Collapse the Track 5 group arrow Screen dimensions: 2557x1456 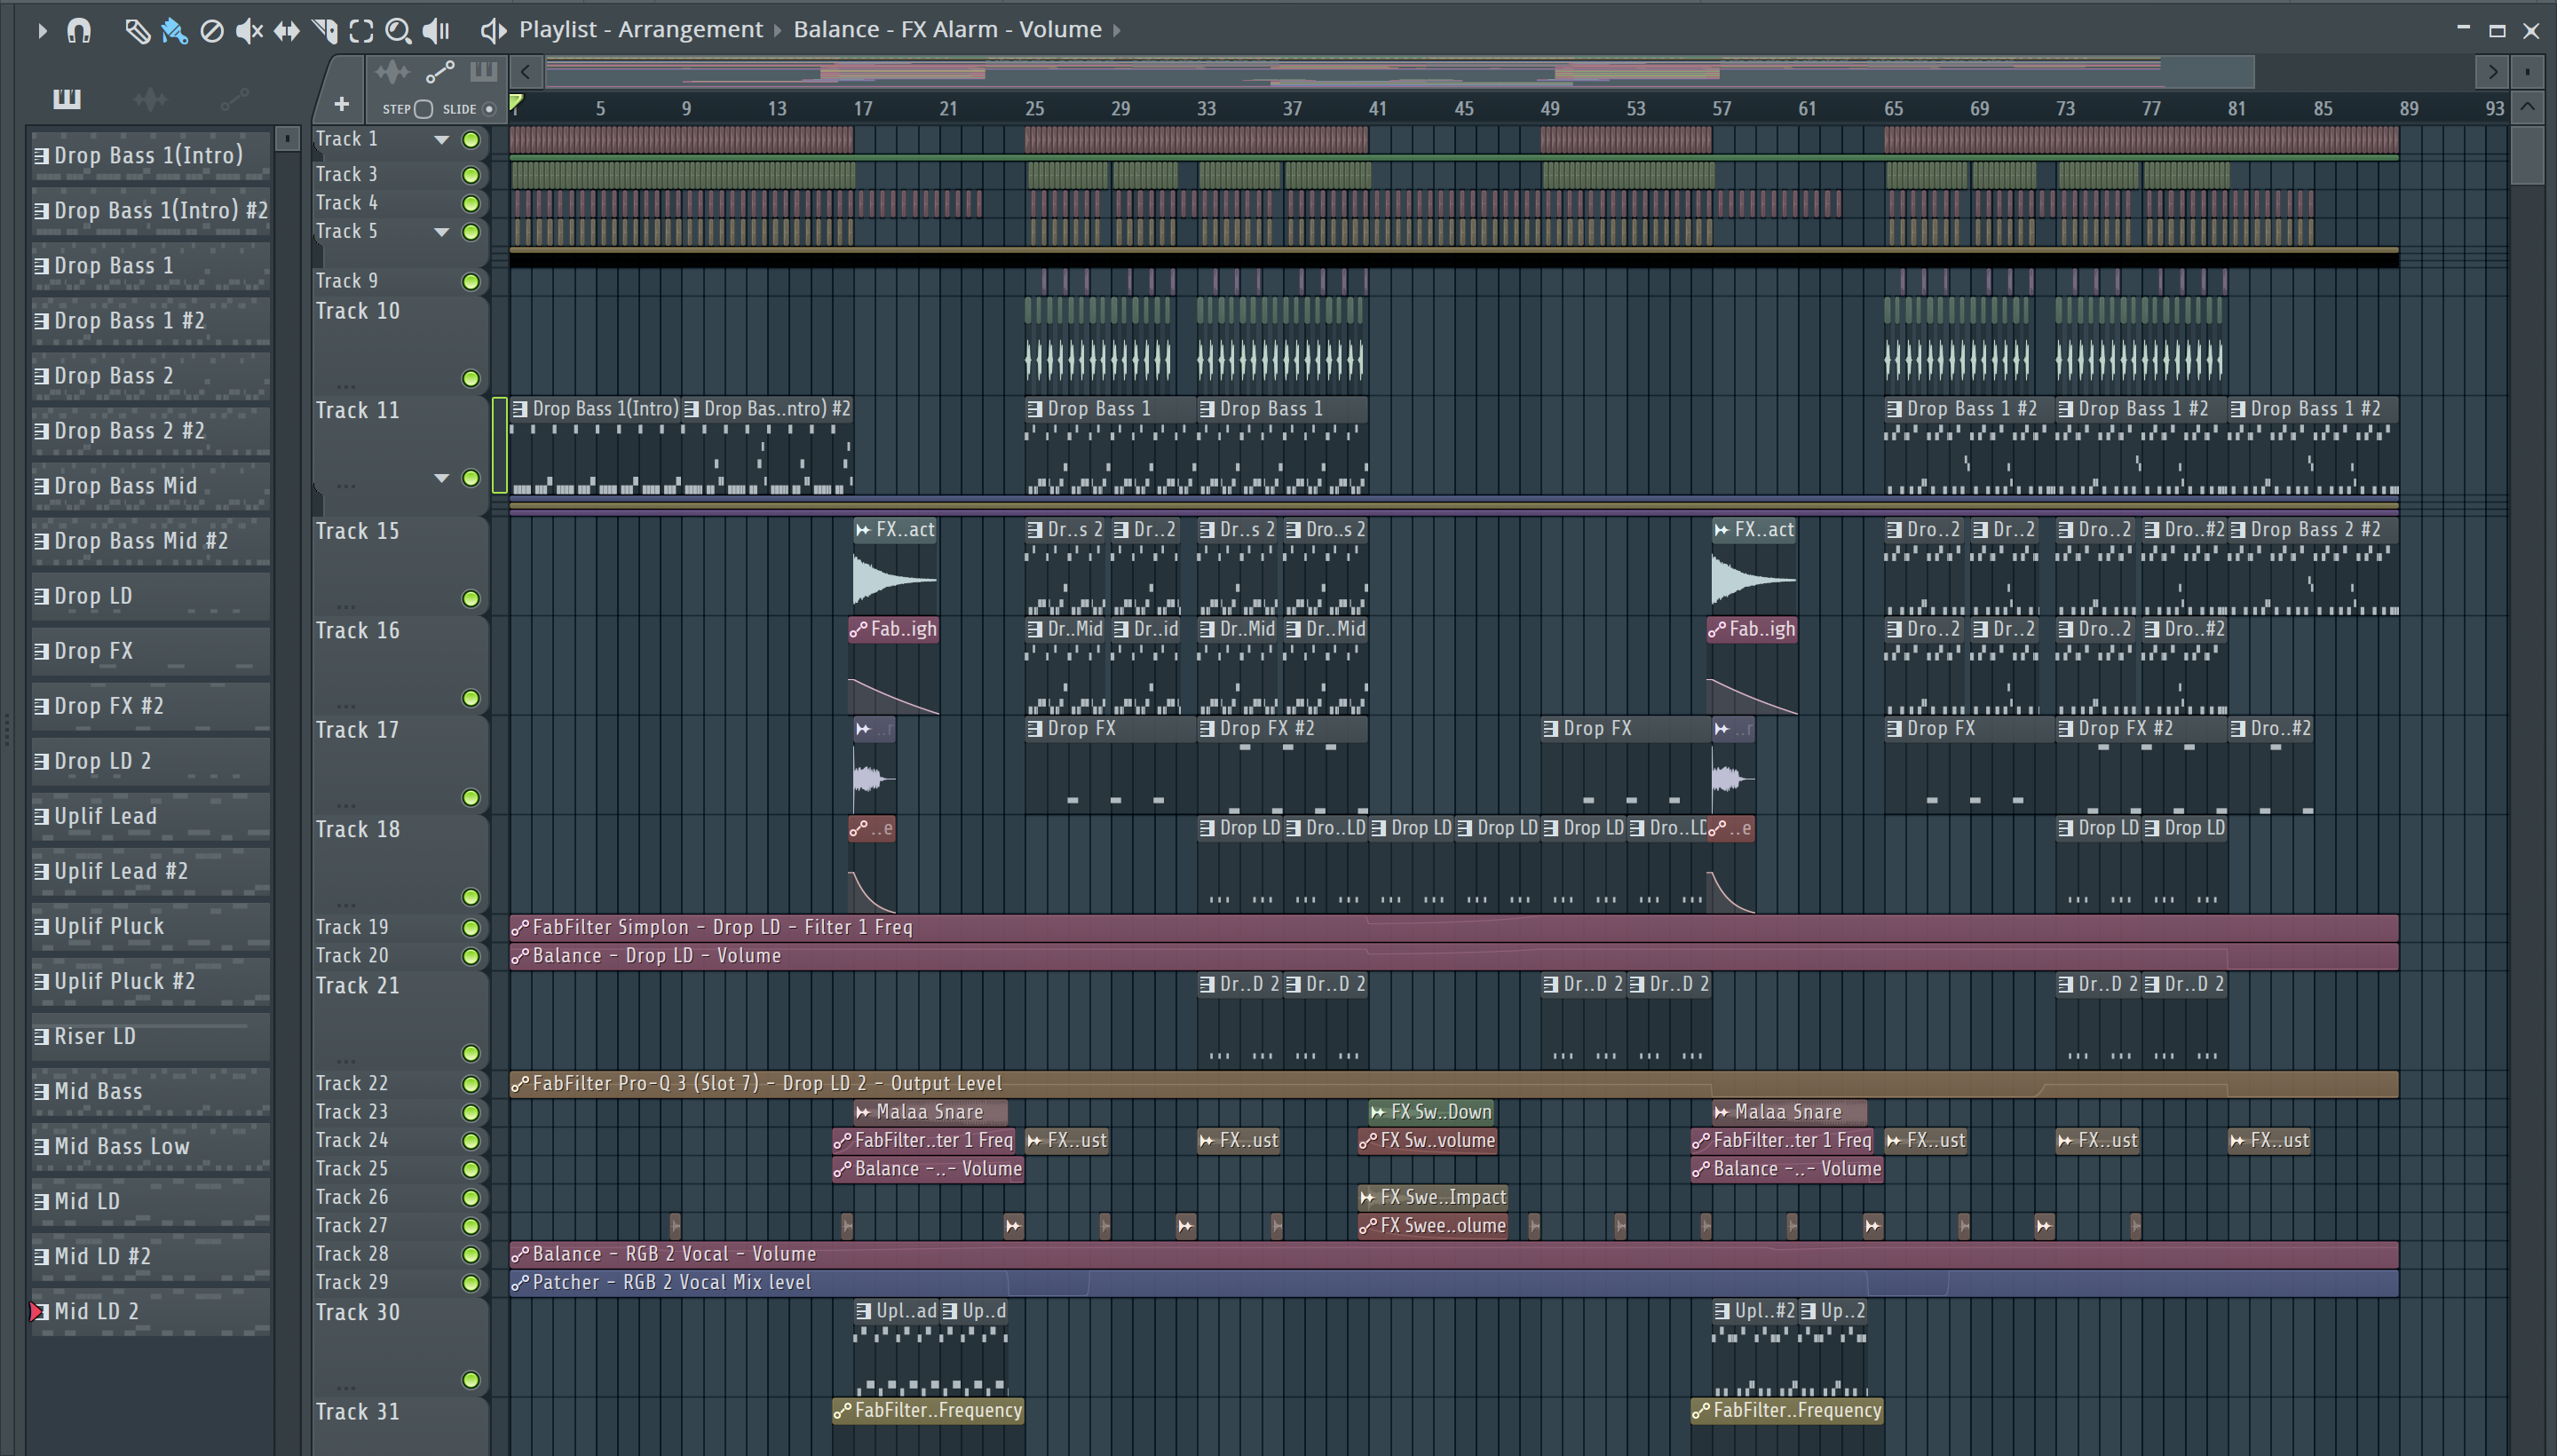click(x=441, y=232)
